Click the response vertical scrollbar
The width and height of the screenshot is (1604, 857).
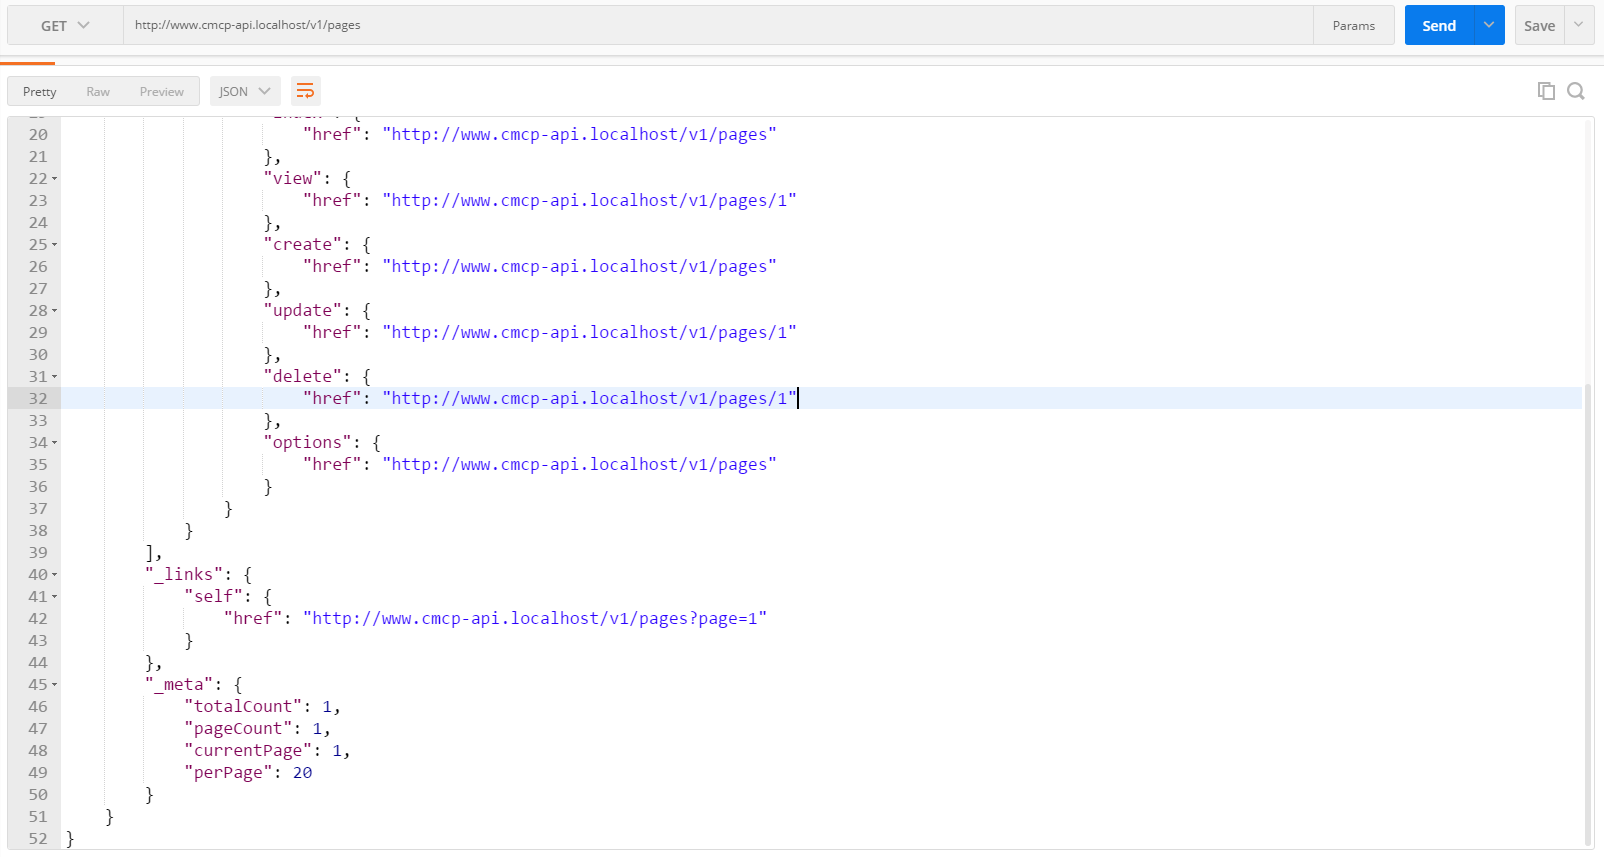coord(1587,600)
